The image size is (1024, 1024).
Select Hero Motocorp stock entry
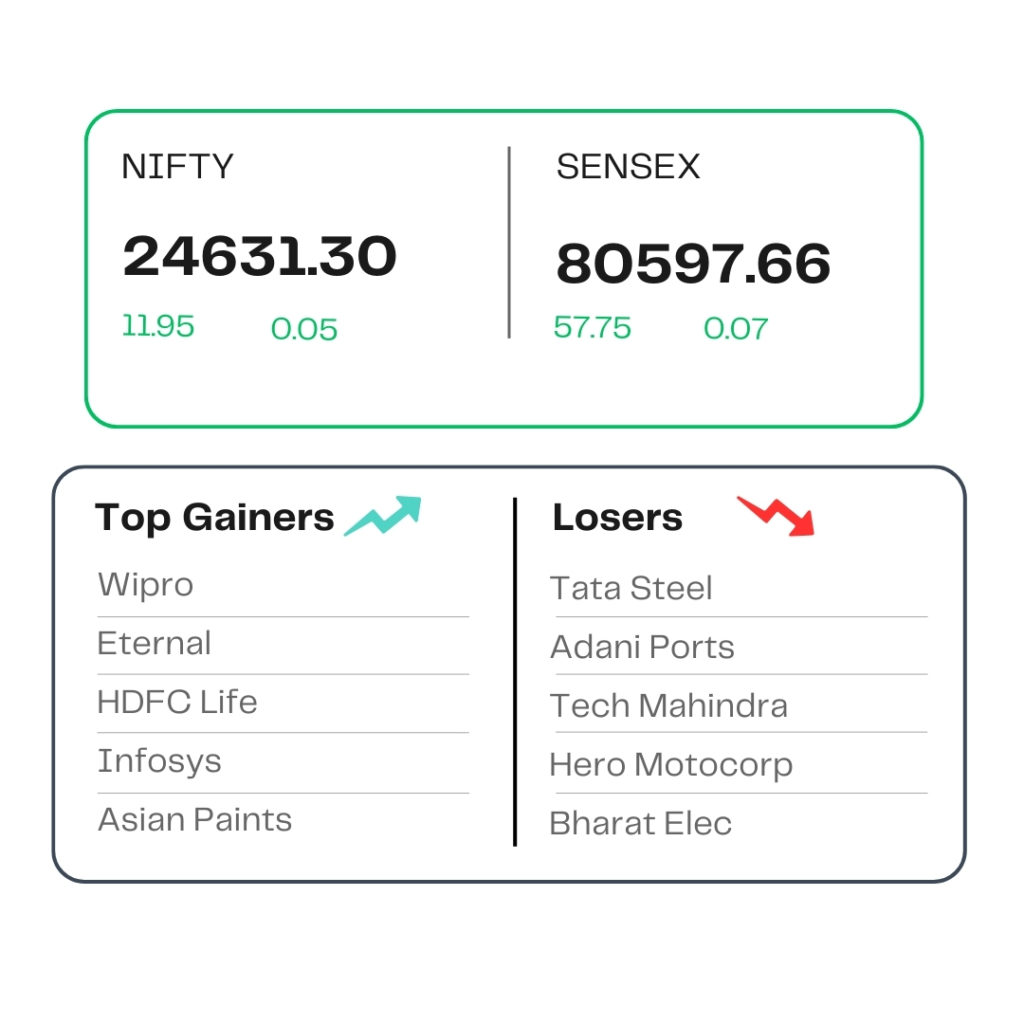(x=671, y=765)
